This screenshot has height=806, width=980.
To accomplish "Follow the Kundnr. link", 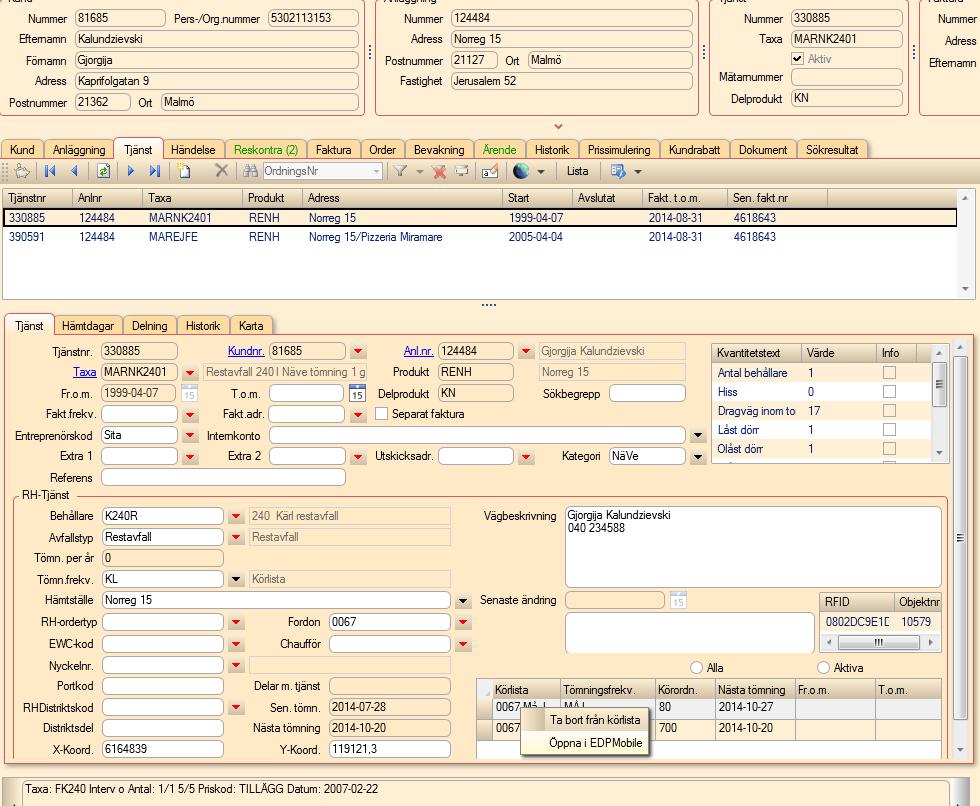I will (x=246, y=351).
